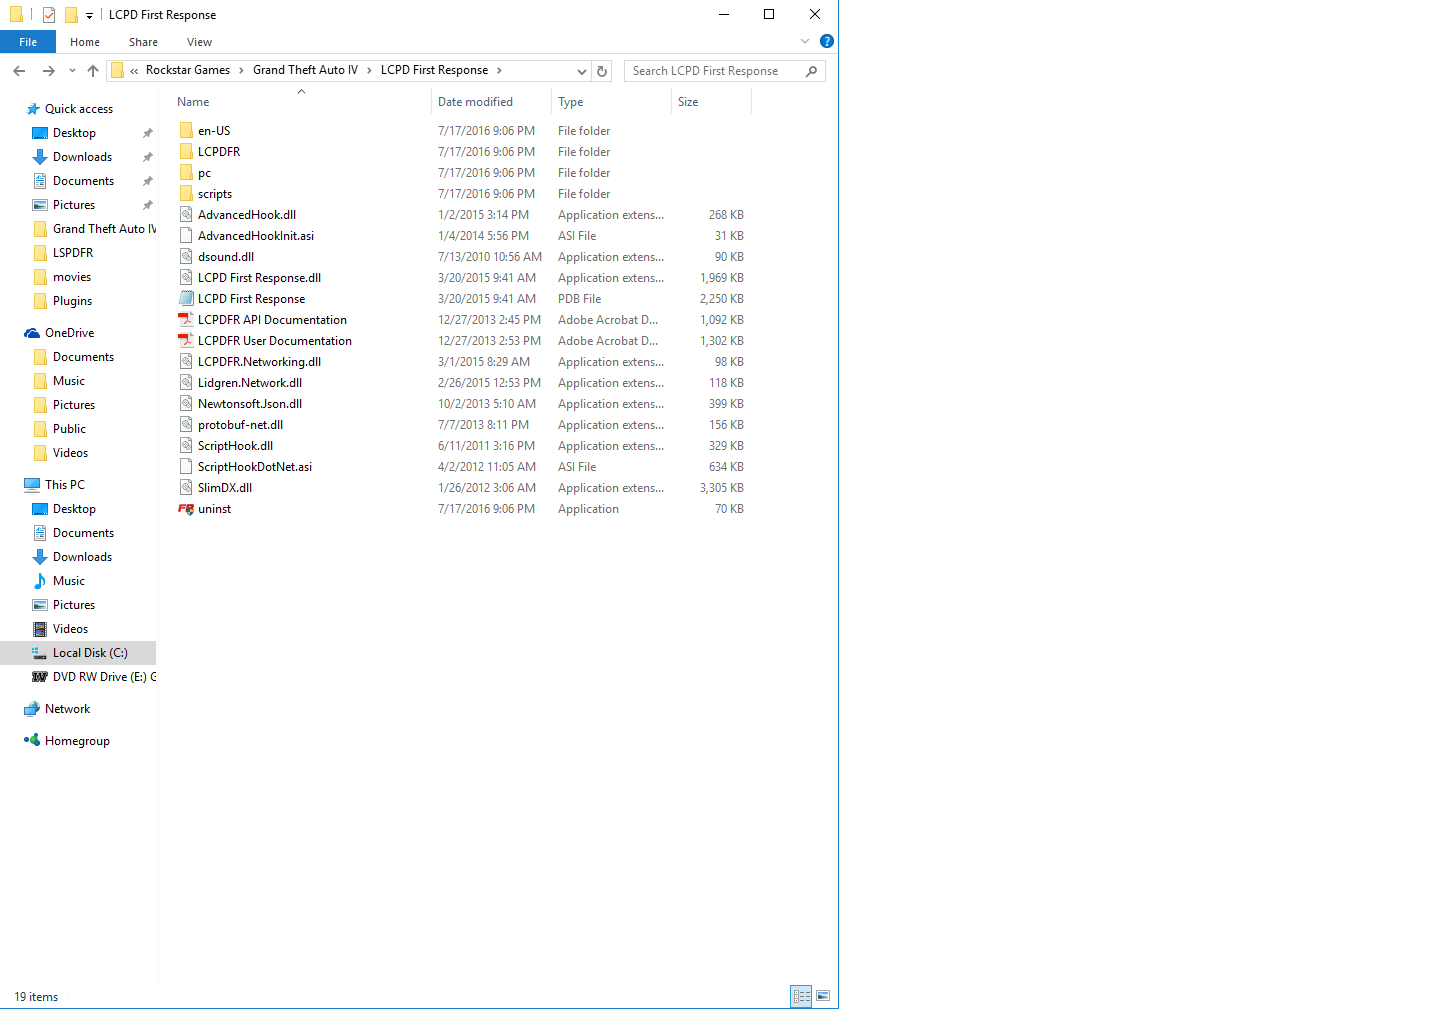Select the AdvancedHookInit.asi file icon

186,236
